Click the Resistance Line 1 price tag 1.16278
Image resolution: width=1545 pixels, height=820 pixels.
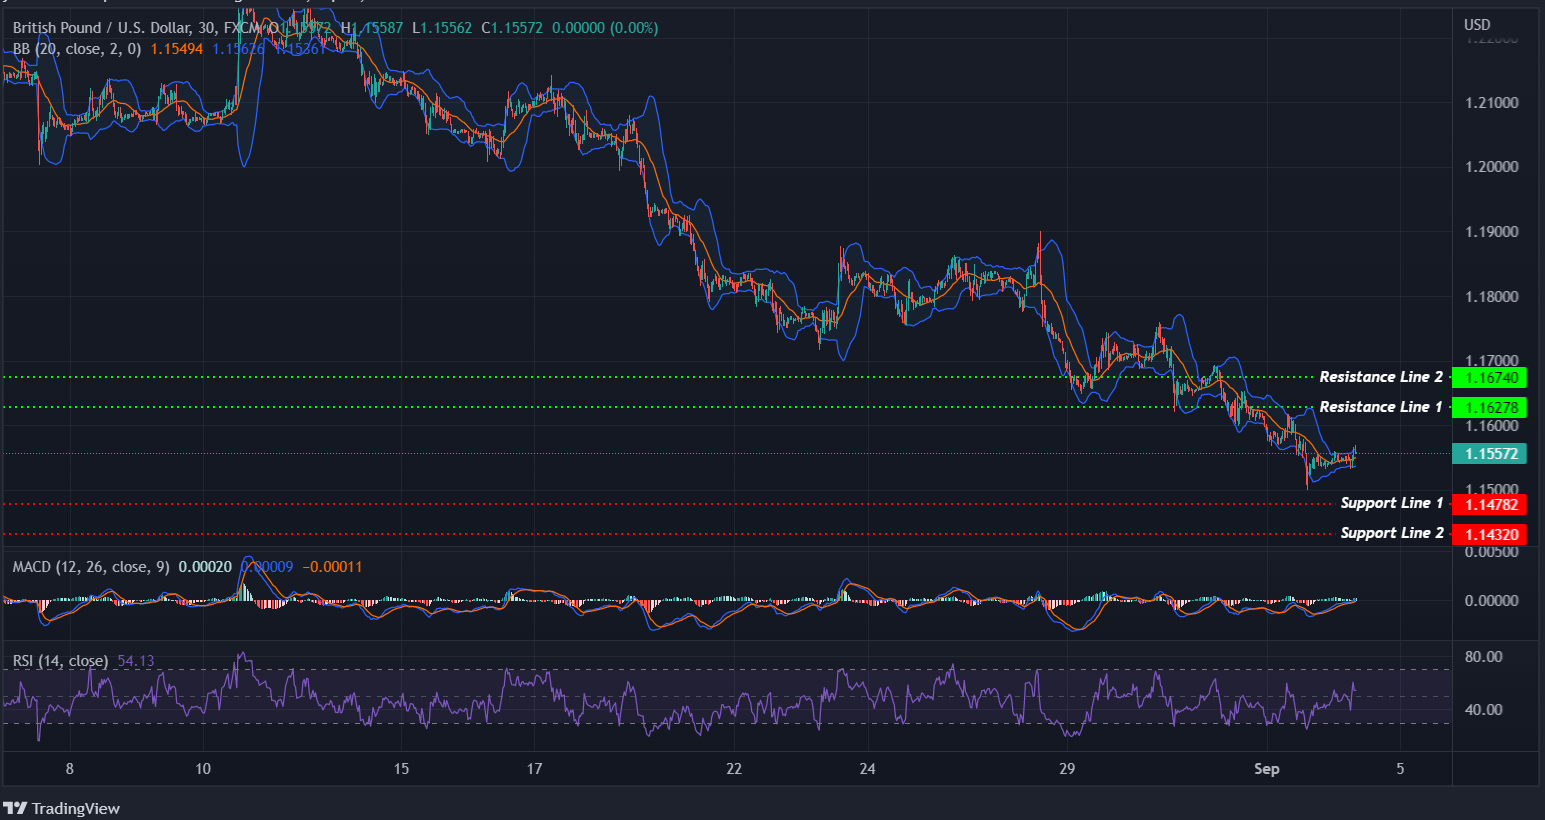(1489, 408)
